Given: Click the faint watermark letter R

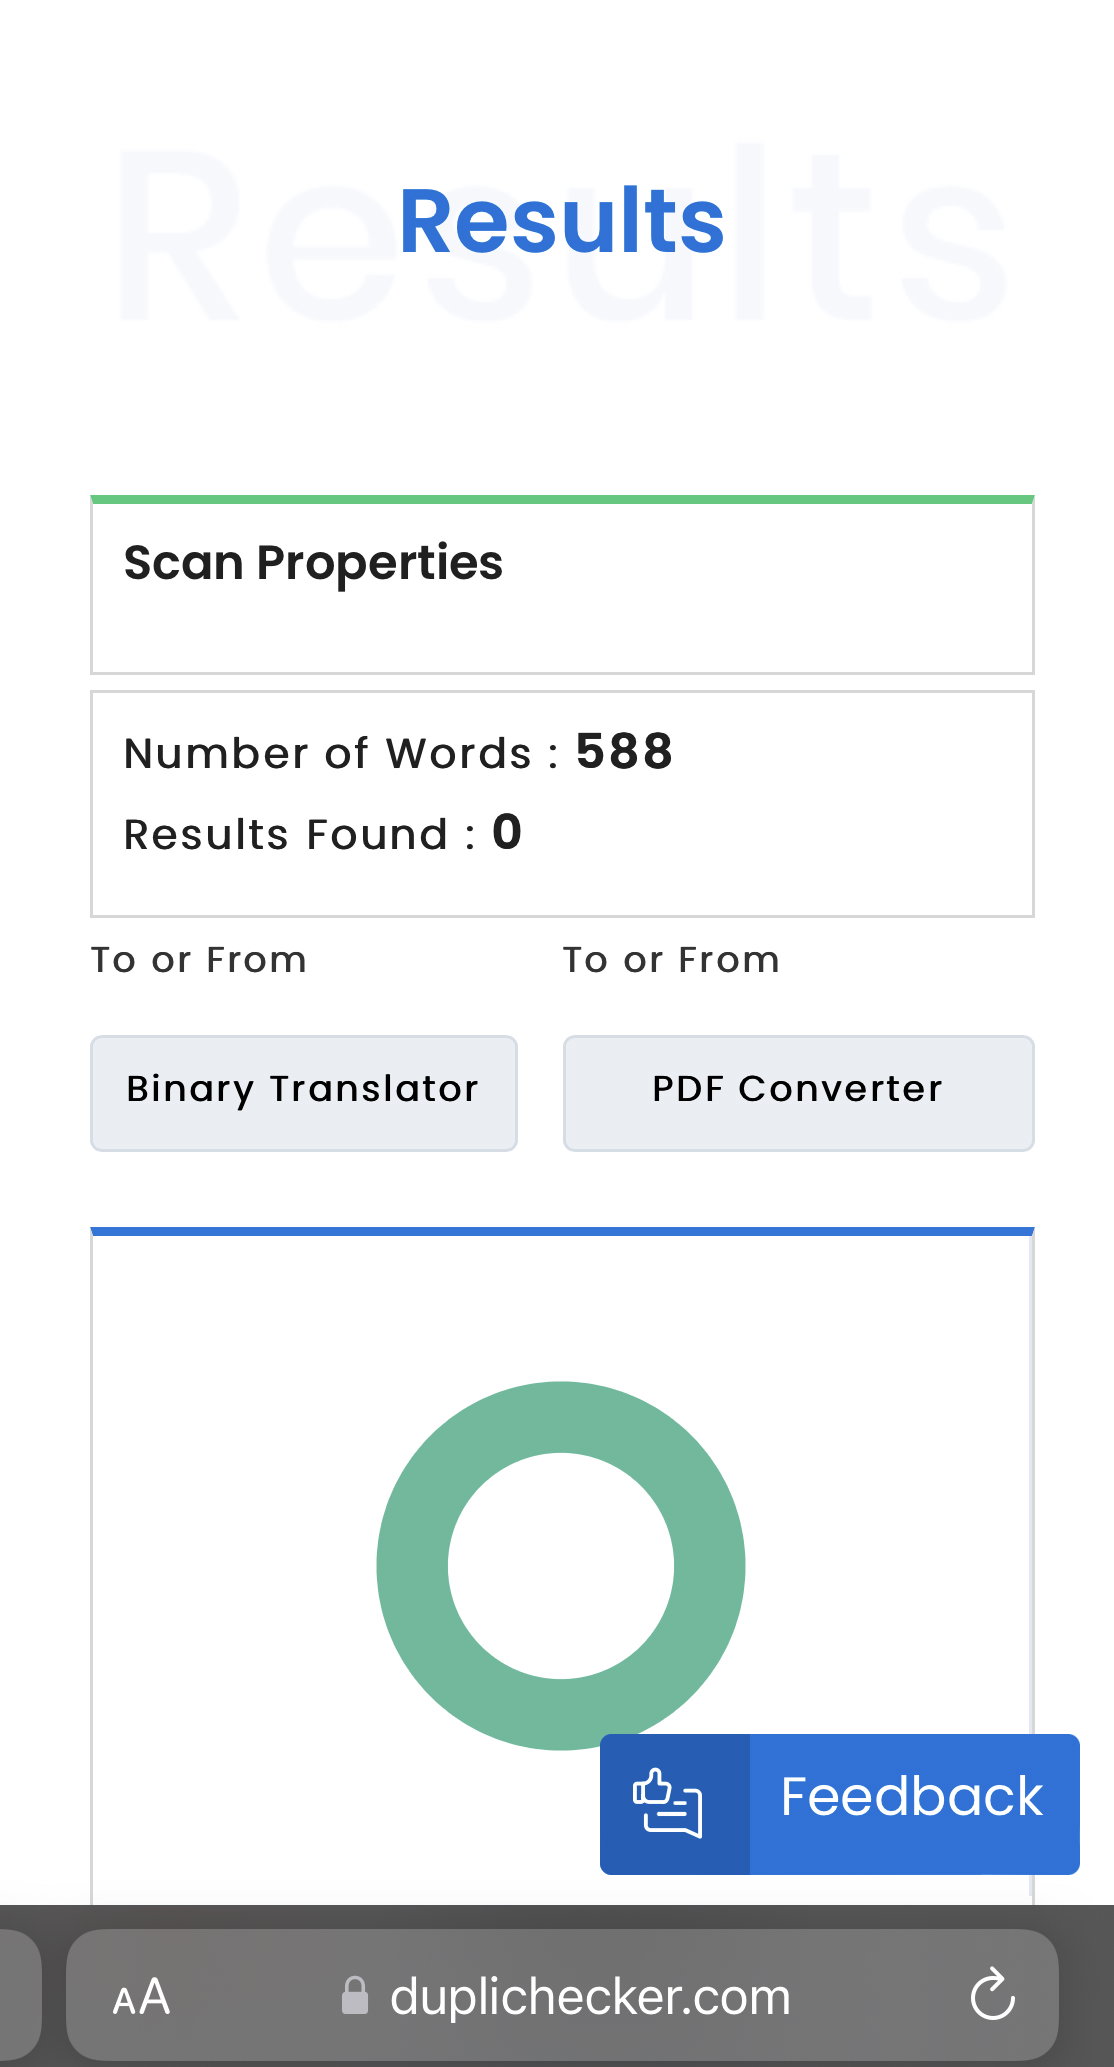Looking at the screenshot, I should pyautogui.click(x=180, y=236).
